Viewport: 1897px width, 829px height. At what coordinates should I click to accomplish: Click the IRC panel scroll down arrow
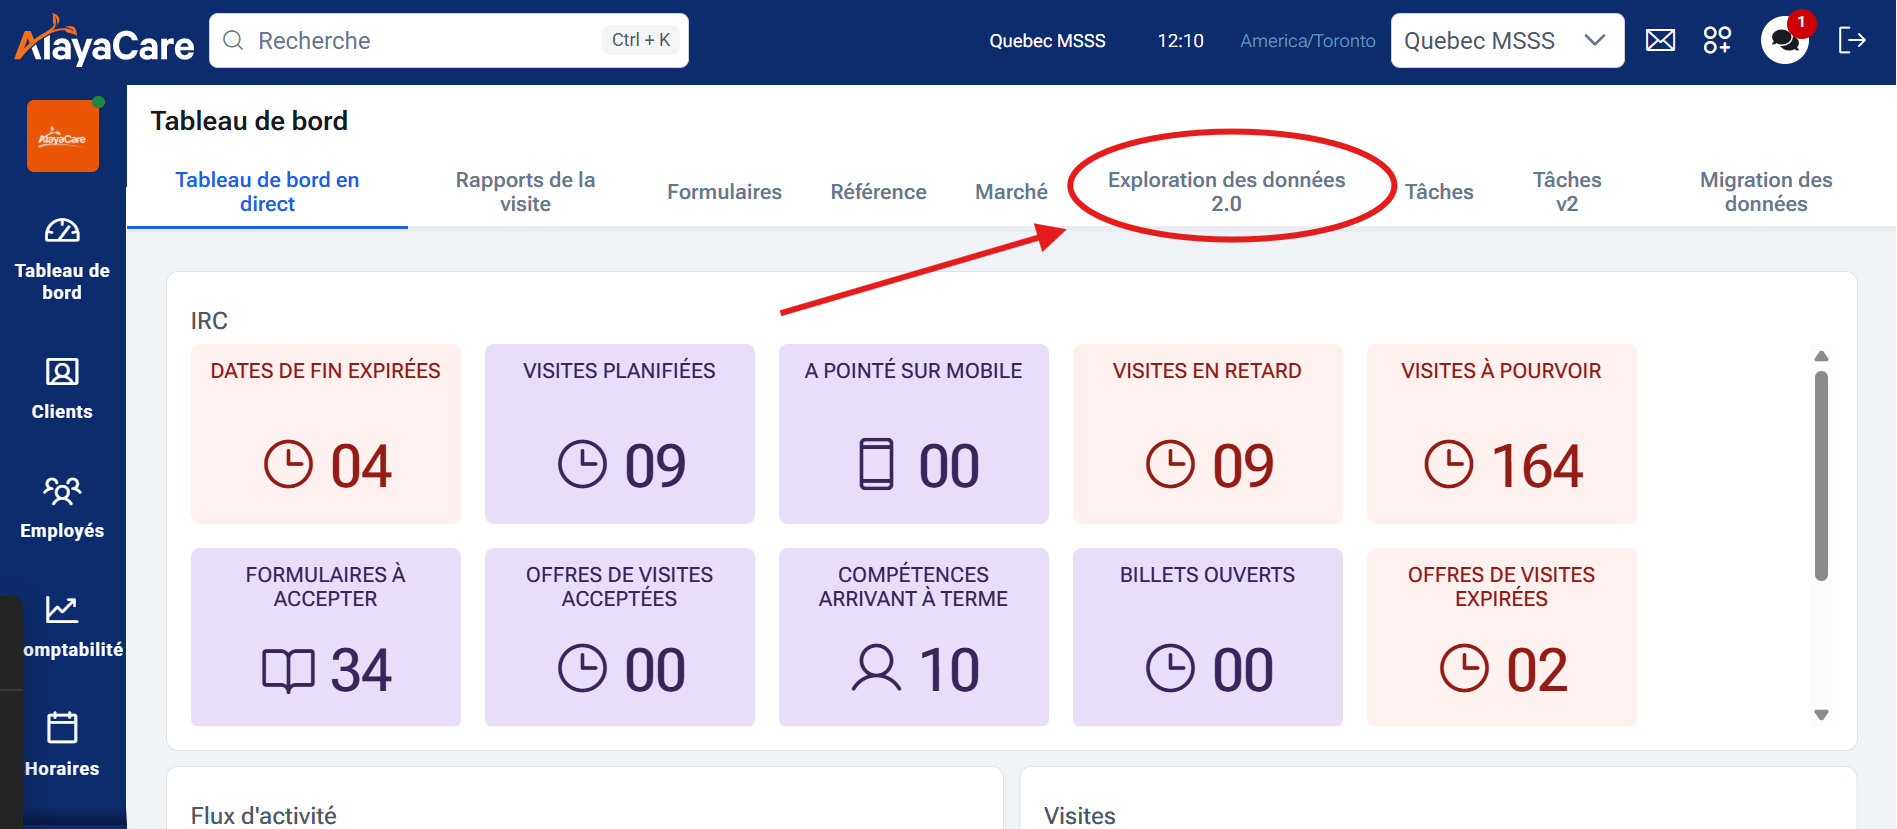[x=1821, y=715]
